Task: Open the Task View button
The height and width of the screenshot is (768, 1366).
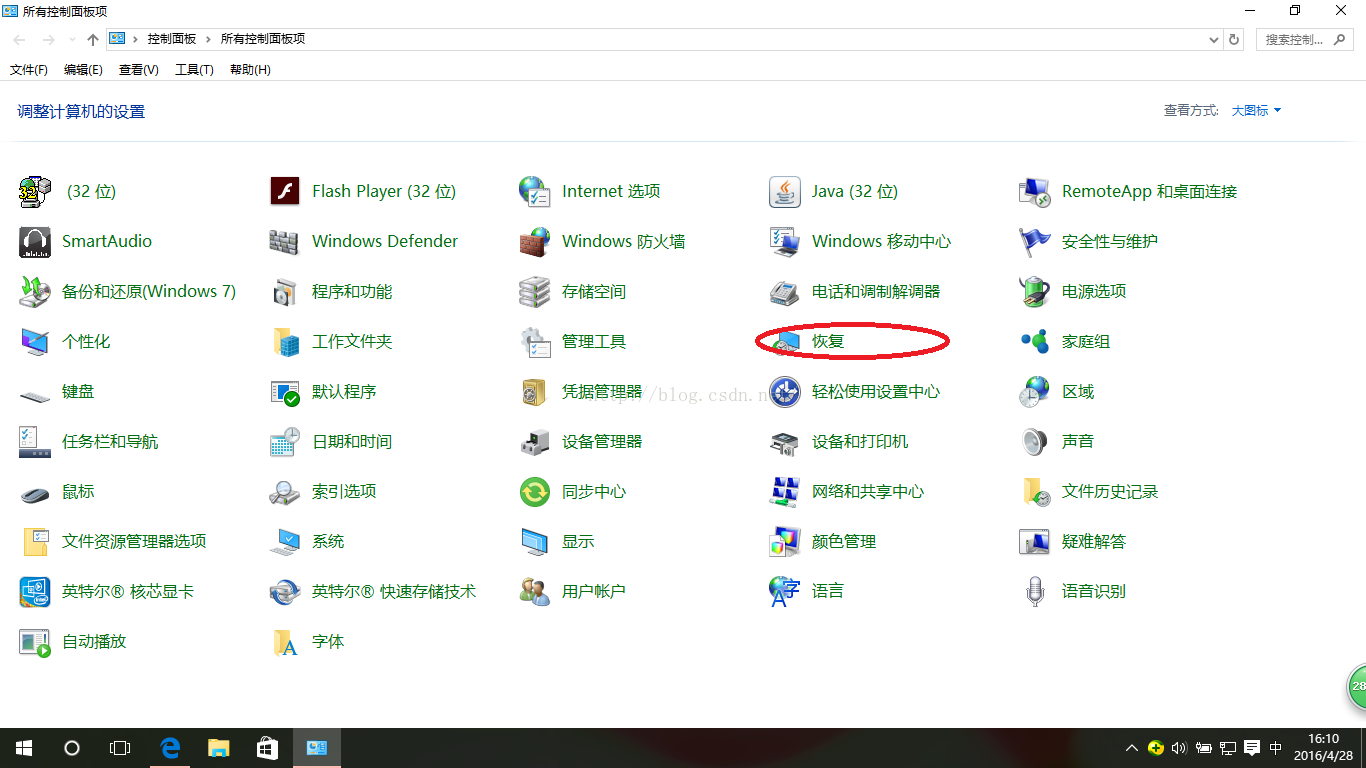Action: coord(120,748)
